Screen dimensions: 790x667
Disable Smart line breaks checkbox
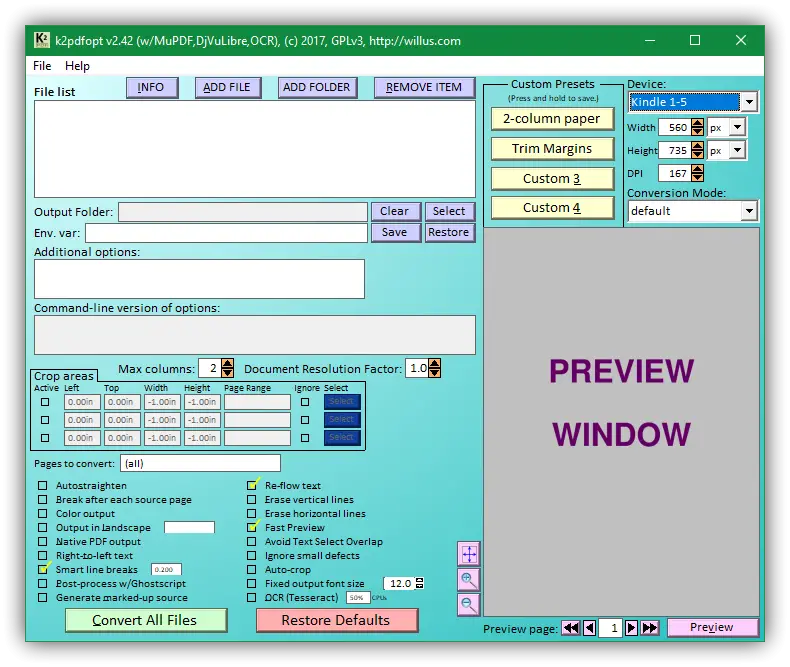click(43, 569)
